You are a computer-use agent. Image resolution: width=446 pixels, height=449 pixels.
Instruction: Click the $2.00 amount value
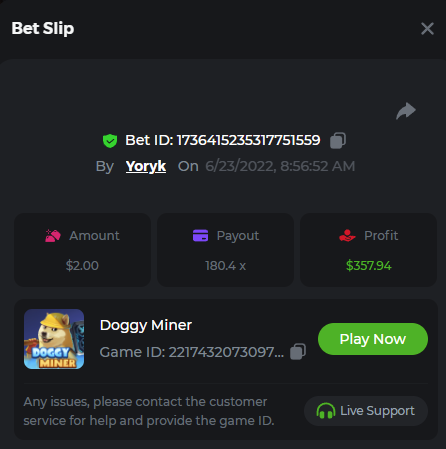pyautogui.click(x=82, y=266)
